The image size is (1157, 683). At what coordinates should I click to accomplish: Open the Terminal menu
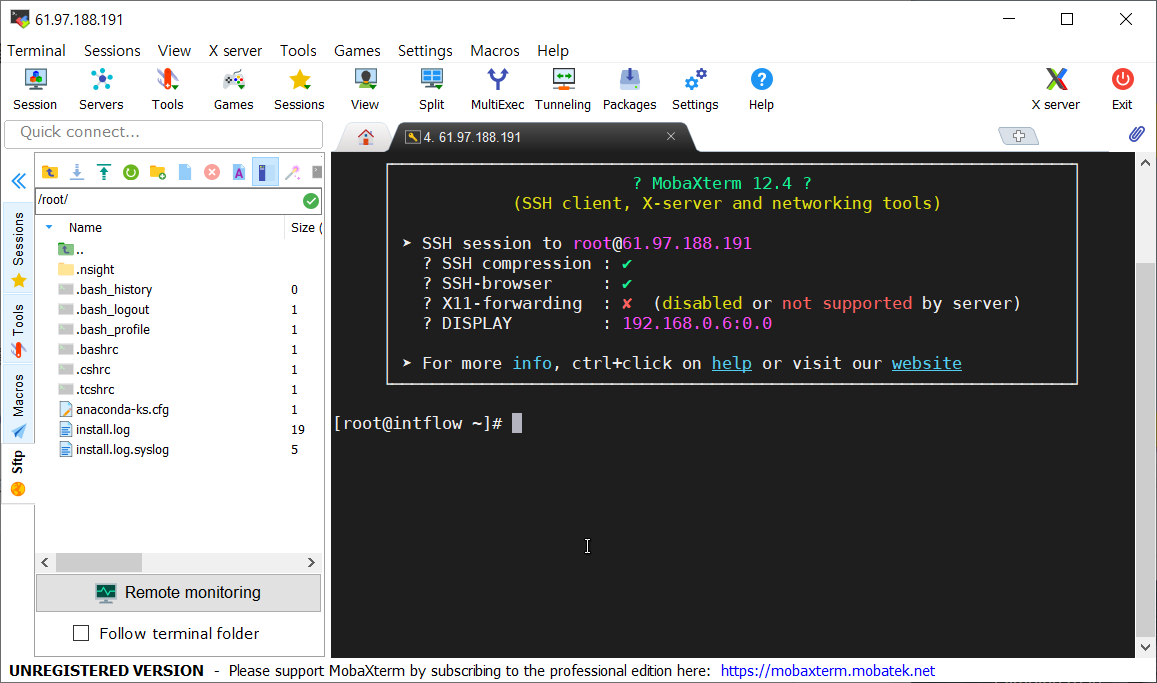click(x=36, y=51)
